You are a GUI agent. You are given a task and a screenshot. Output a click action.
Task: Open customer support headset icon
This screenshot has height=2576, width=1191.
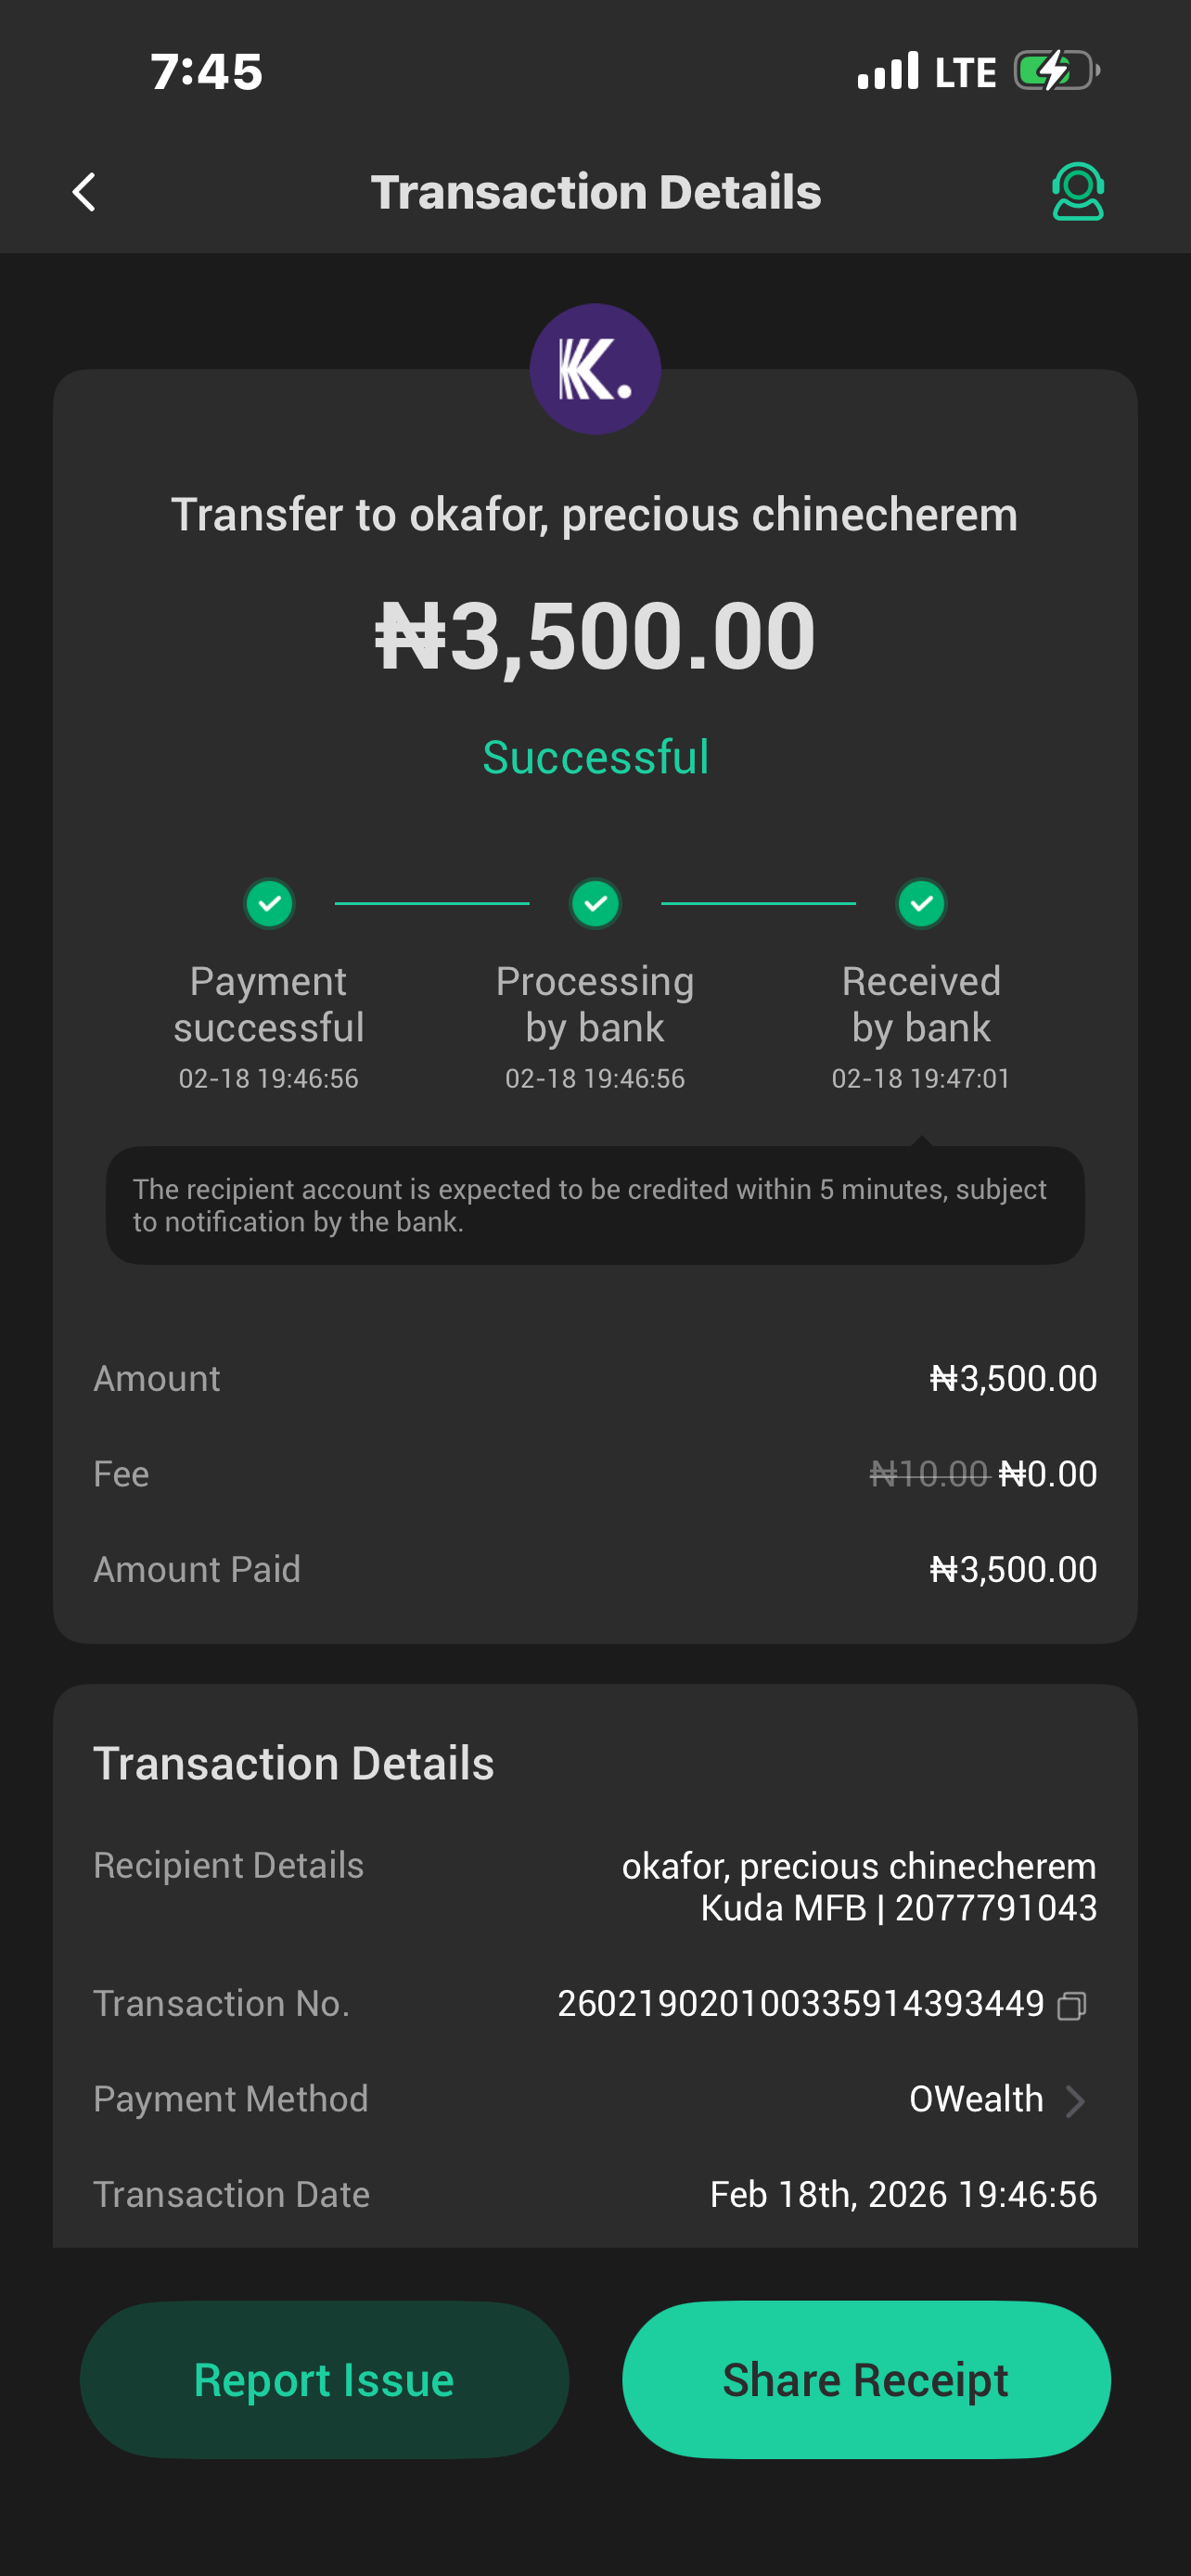click(1077, 192)
